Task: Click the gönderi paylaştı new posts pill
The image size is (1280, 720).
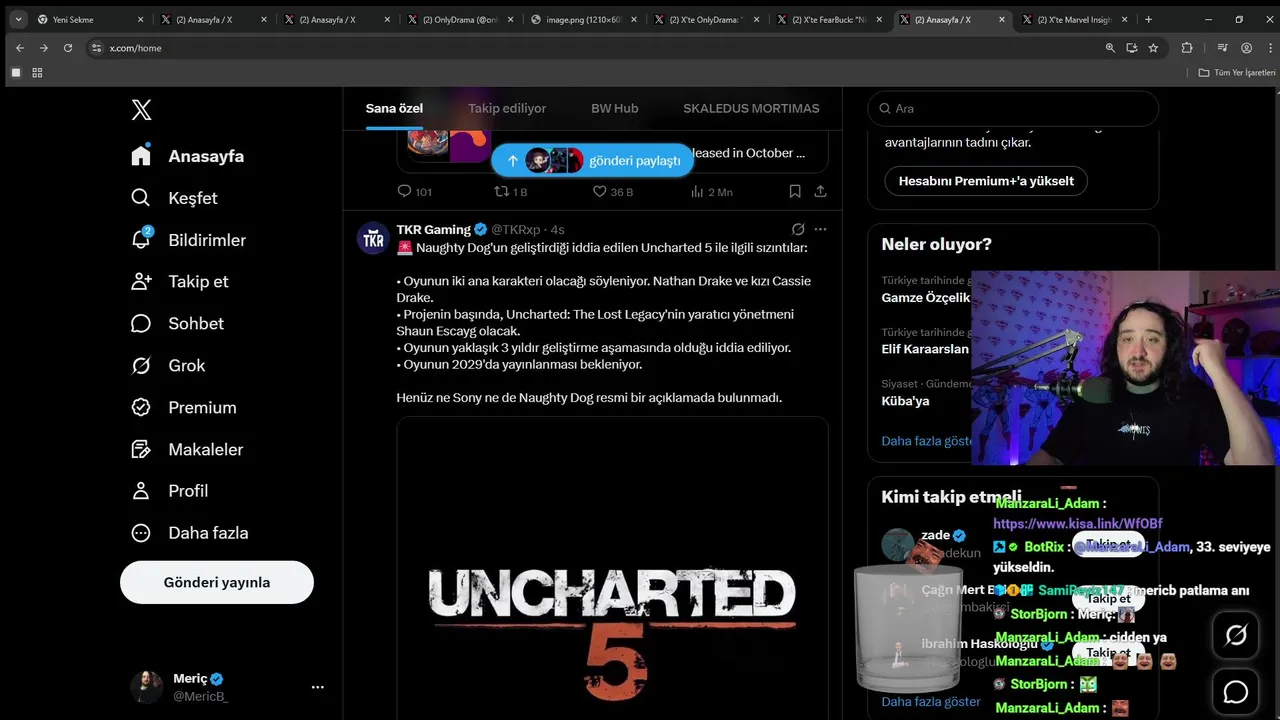Action: pos(593,160)
